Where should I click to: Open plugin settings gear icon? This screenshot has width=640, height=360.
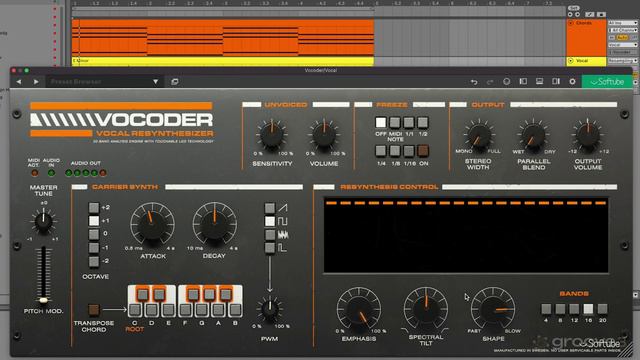click(572, 82)
